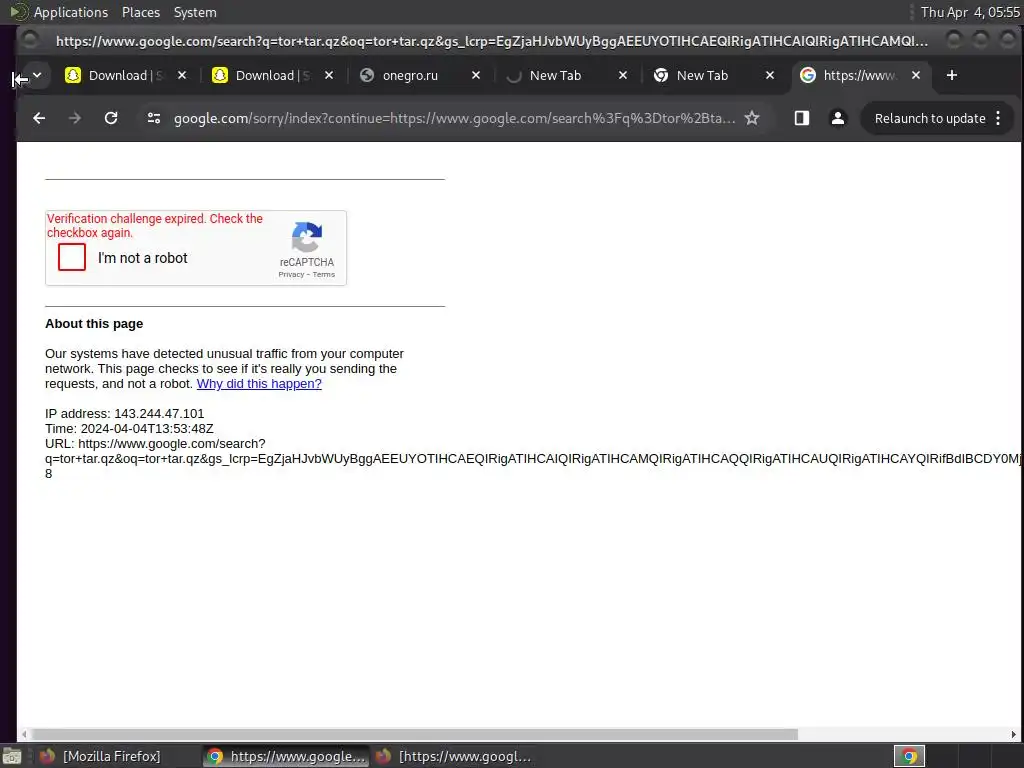Close New Tab with Chrome icon

[x=770, y=75]
